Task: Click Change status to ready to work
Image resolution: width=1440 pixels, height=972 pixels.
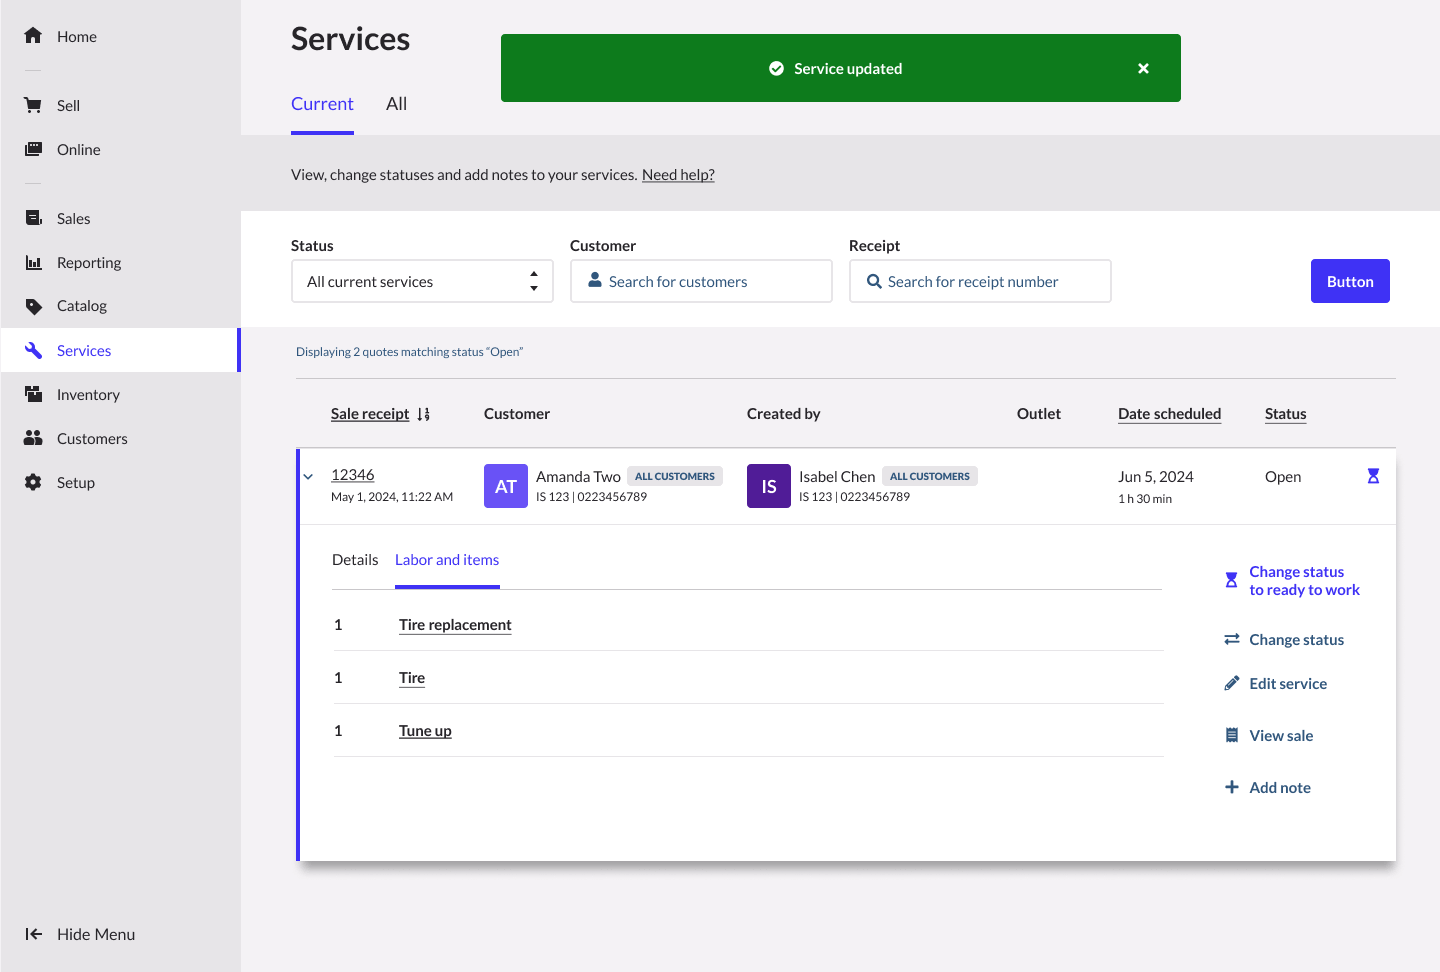Action: [x=1303, y=581]
